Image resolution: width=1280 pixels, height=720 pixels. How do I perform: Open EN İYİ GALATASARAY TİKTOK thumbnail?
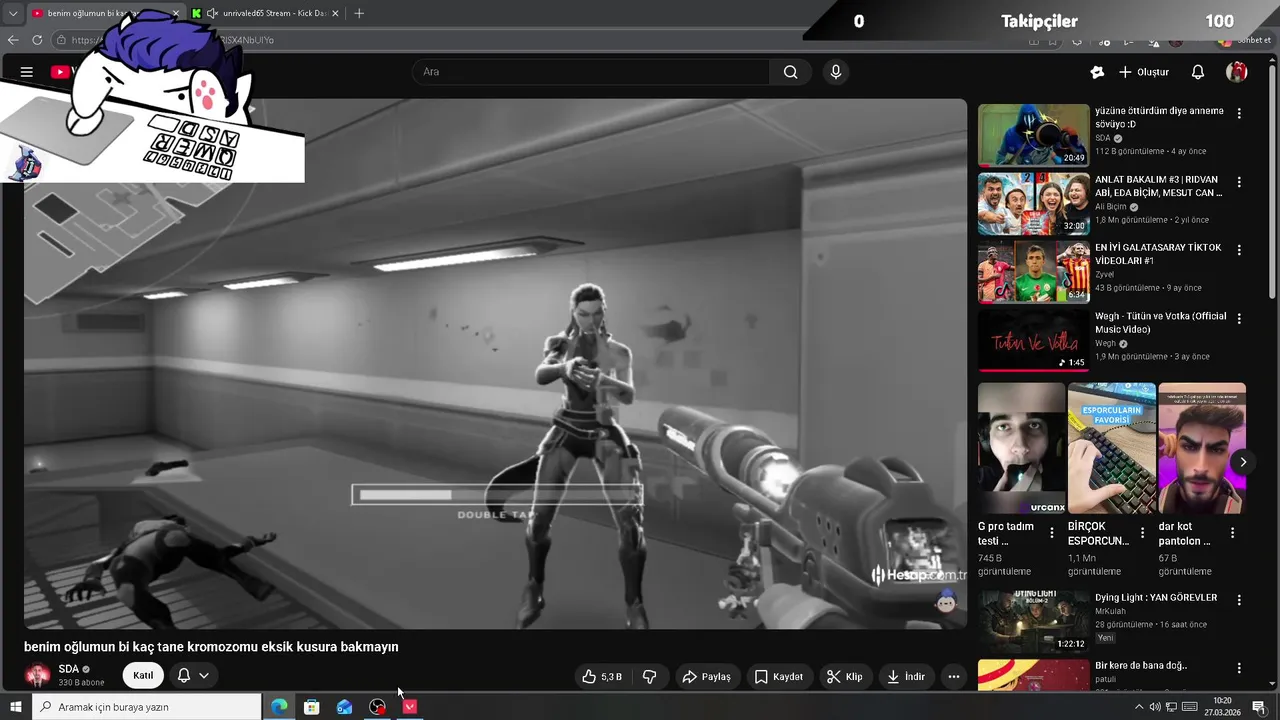pyautogui.click(x=1033, y=272)
